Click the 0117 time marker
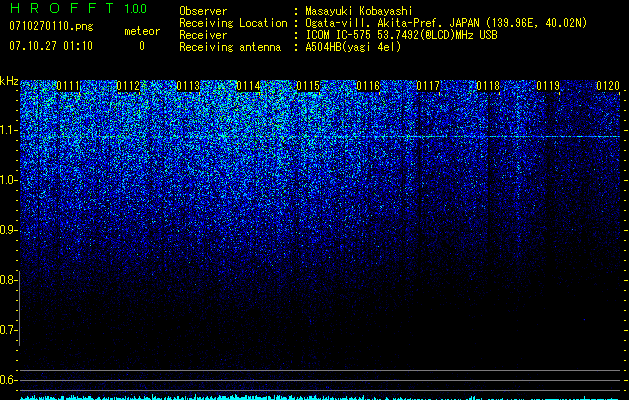 [x=428, y=86]
